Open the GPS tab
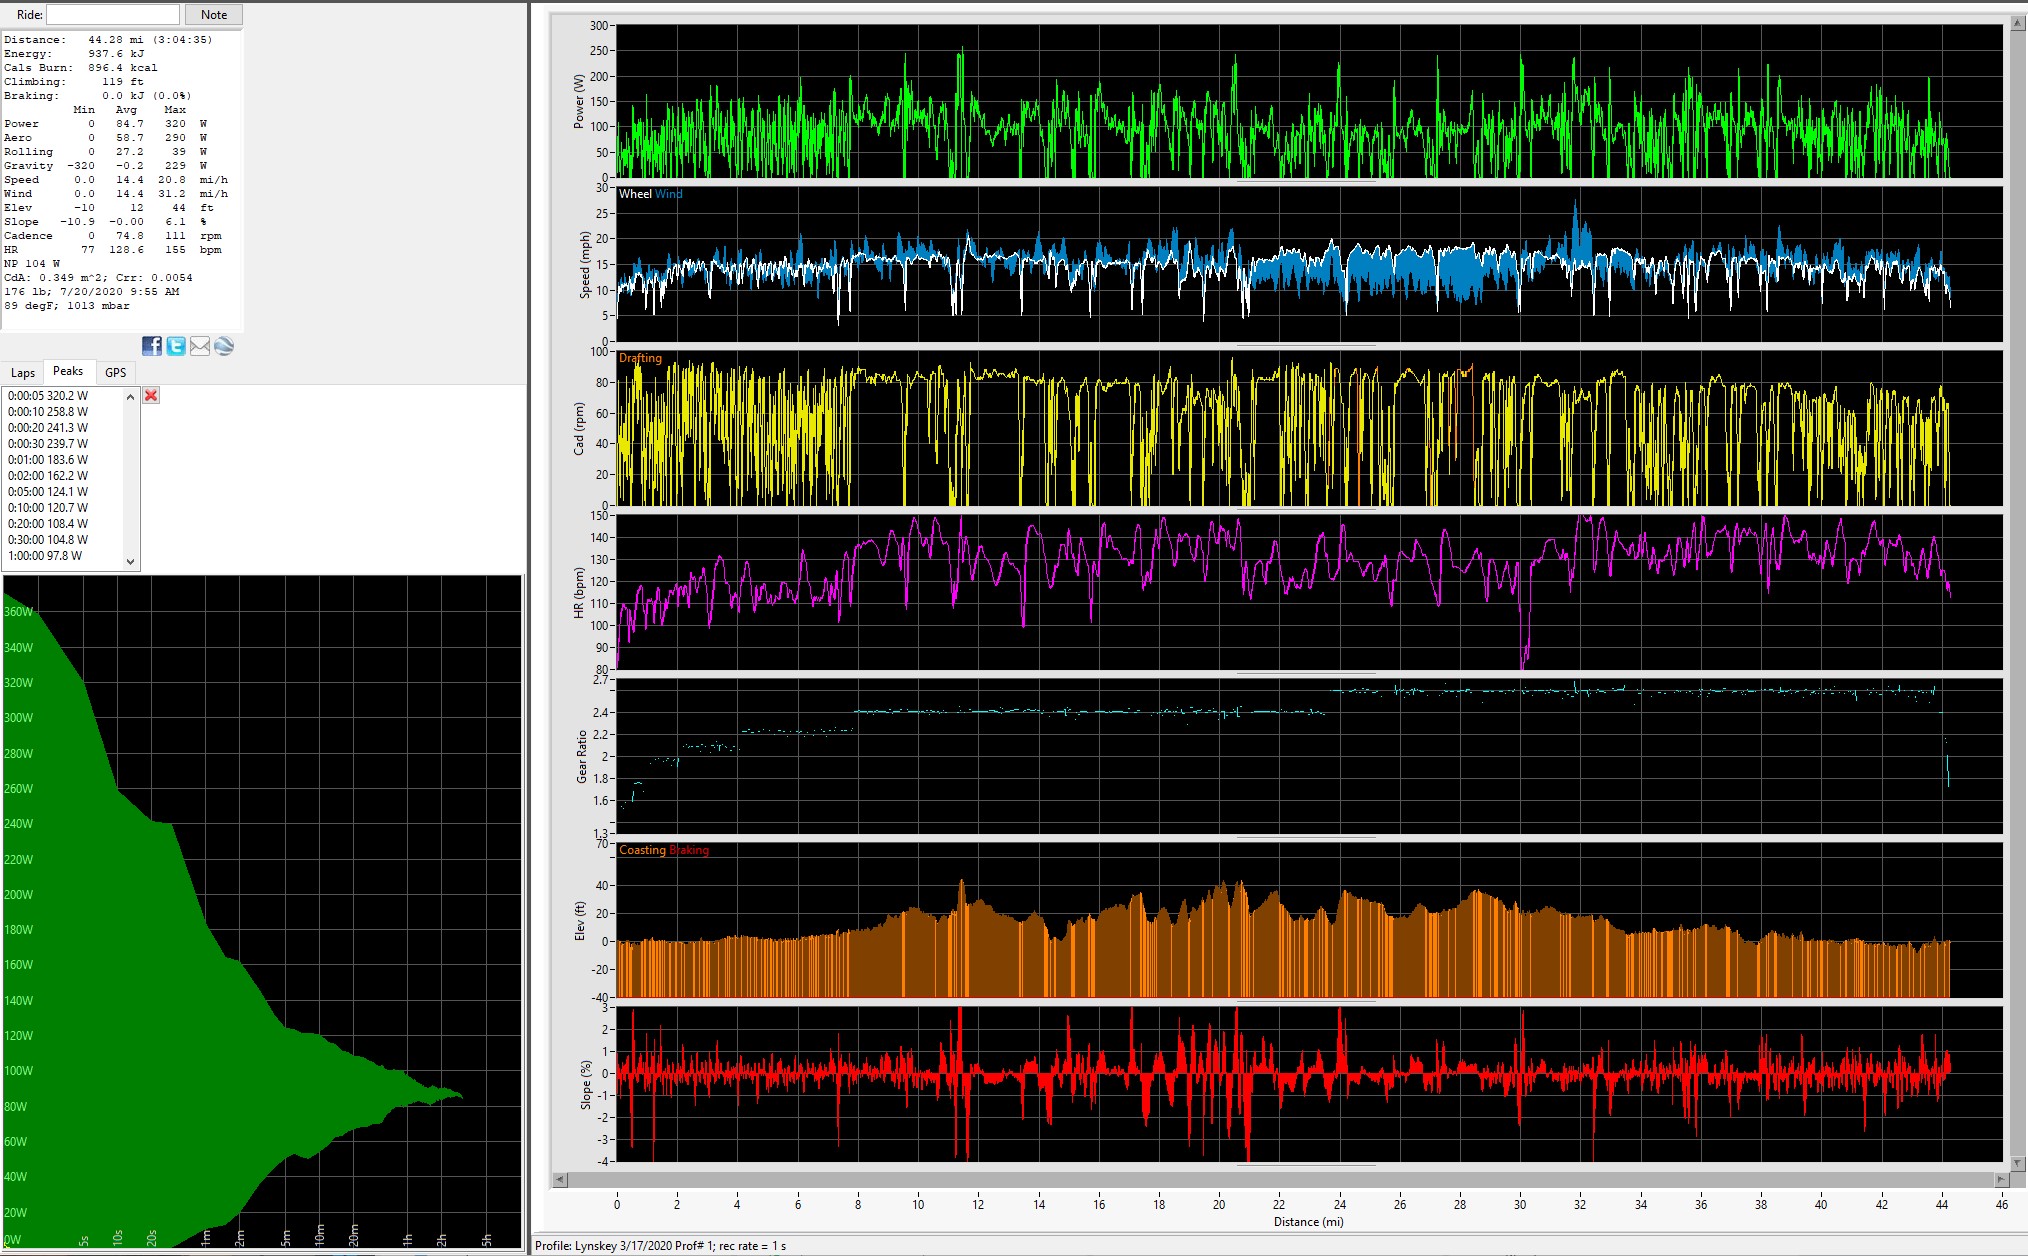 pos(116,372)
